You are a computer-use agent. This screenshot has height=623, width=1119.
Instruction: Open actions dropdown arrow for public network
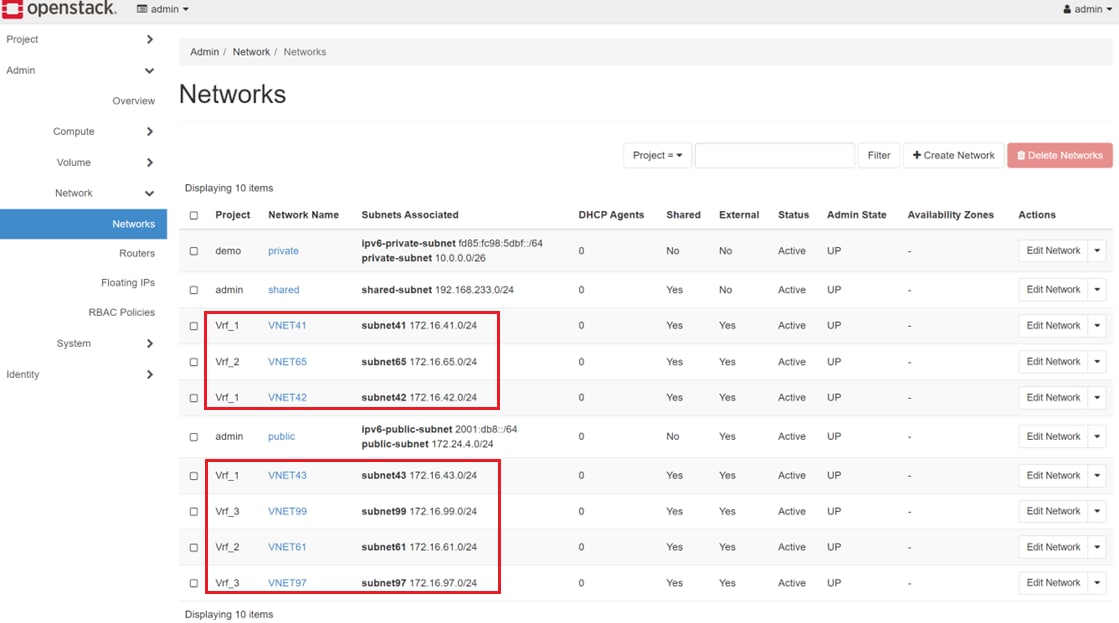tap(1098, 436)
